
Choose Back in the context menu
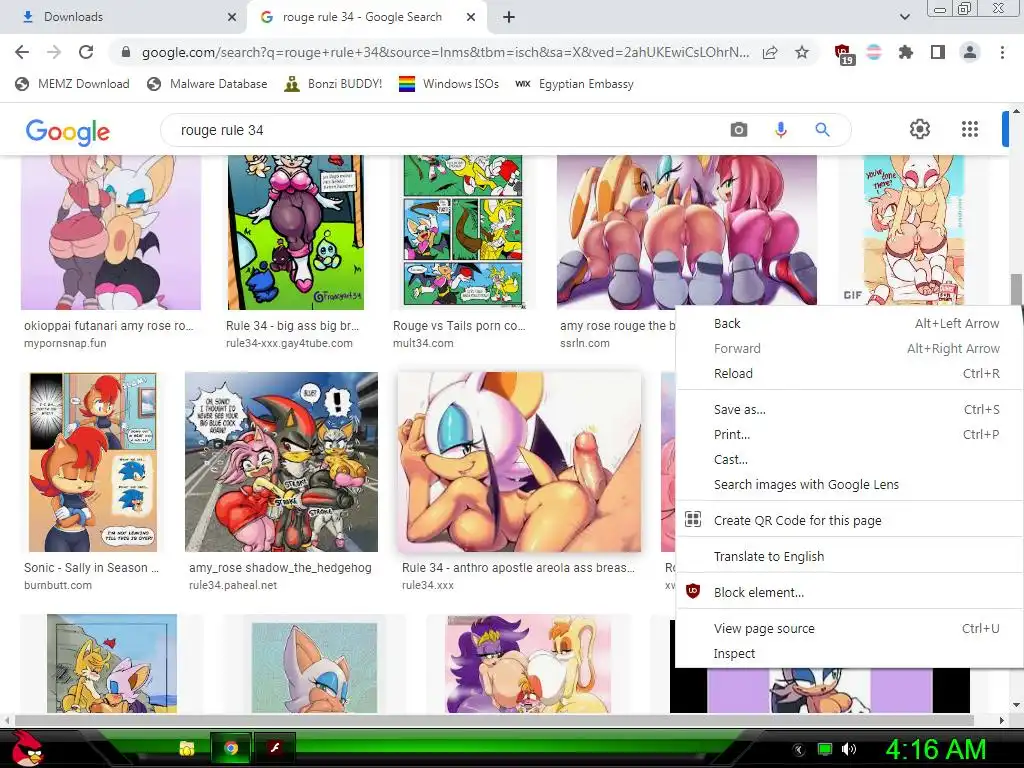(x=850, y=323)
